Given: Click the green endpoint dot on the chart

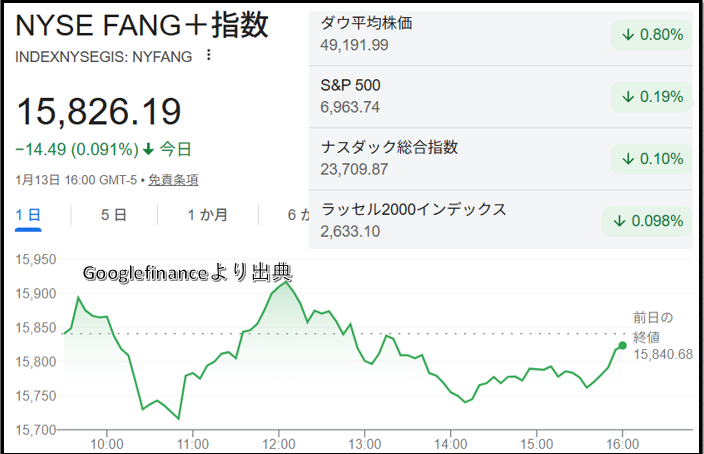Looking at the screenshot, I should 622,345.
